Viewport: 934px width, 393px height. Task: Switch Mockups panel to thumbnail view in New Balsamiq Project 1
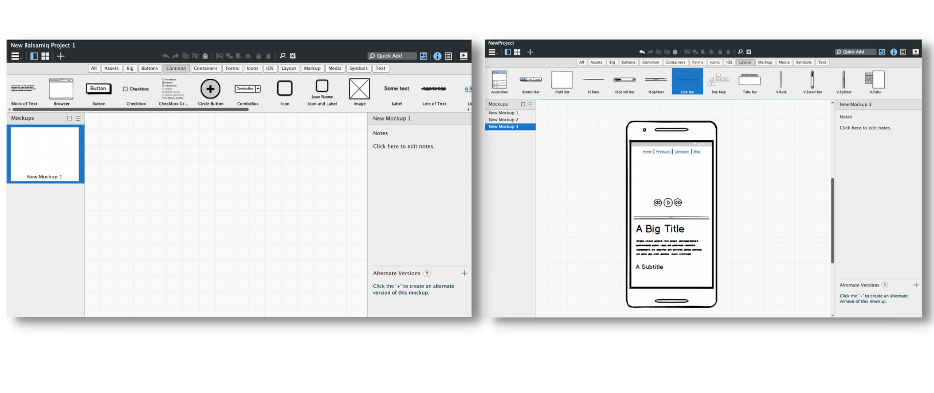pos(69,118)
